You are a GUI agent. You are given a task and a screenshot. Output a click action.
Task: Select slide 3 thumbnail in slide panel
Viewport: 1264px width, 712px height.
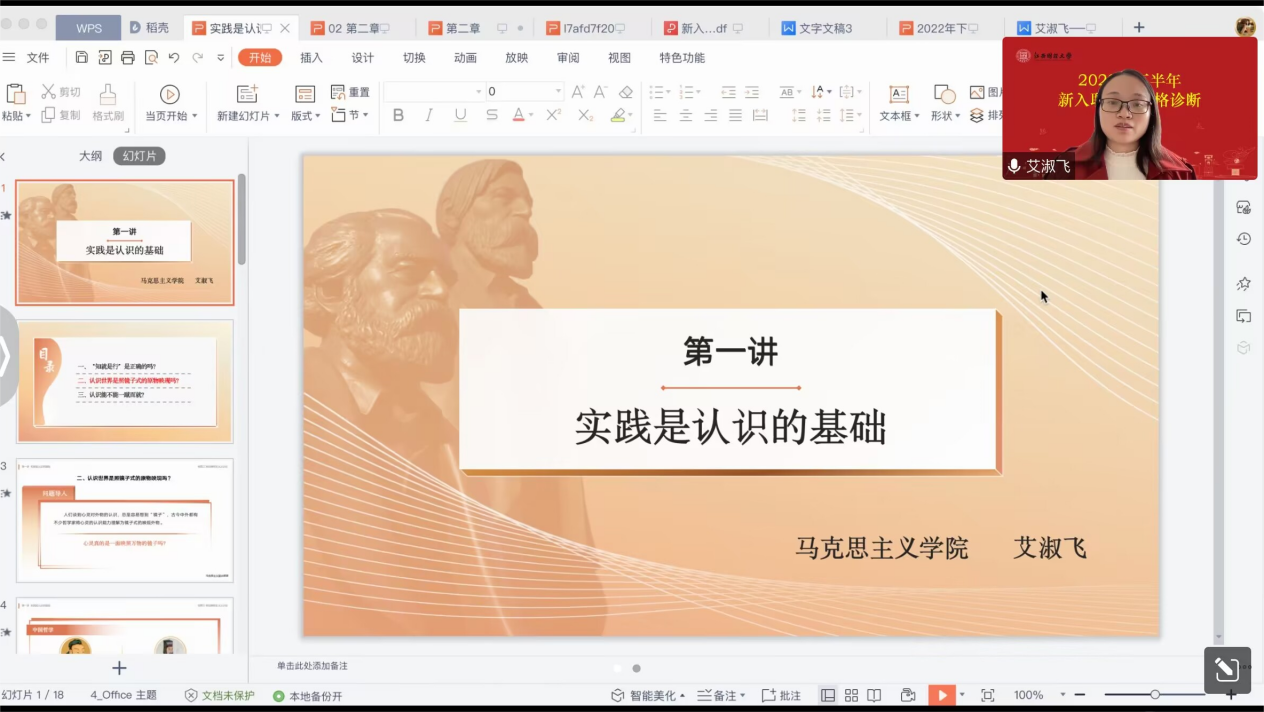125,520
